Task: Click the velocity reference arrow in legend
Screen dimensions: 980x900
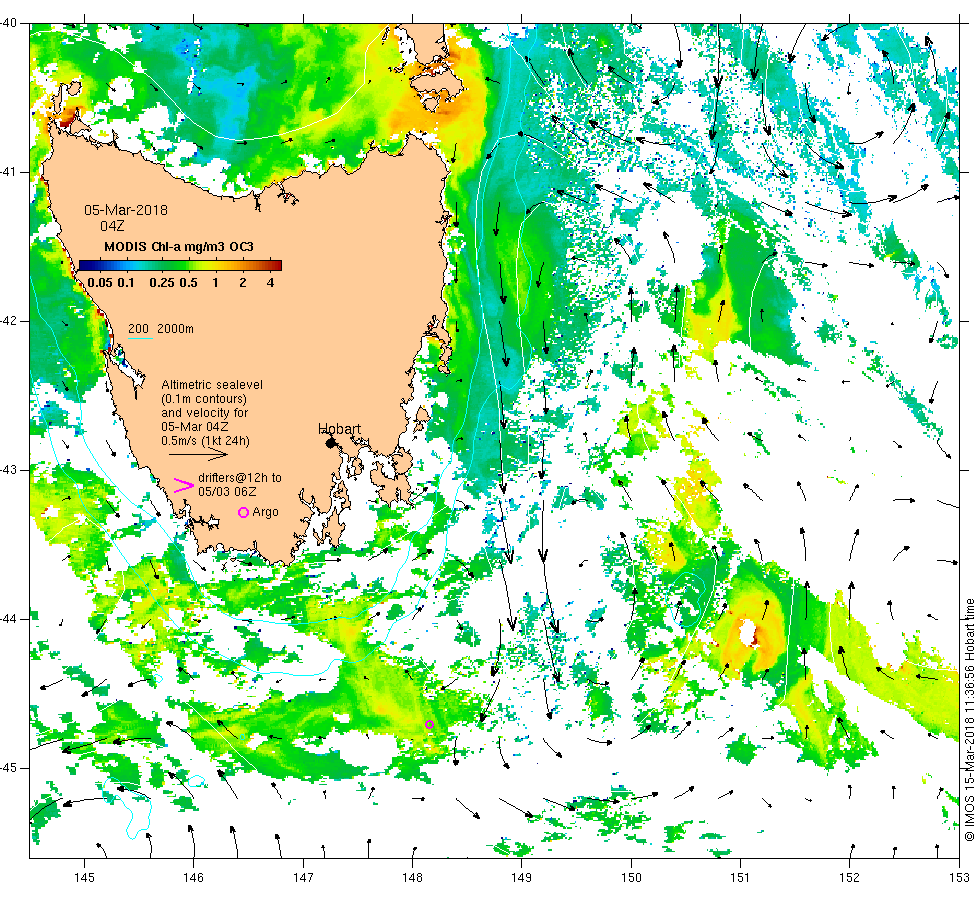Action: [x=199, y=454]
